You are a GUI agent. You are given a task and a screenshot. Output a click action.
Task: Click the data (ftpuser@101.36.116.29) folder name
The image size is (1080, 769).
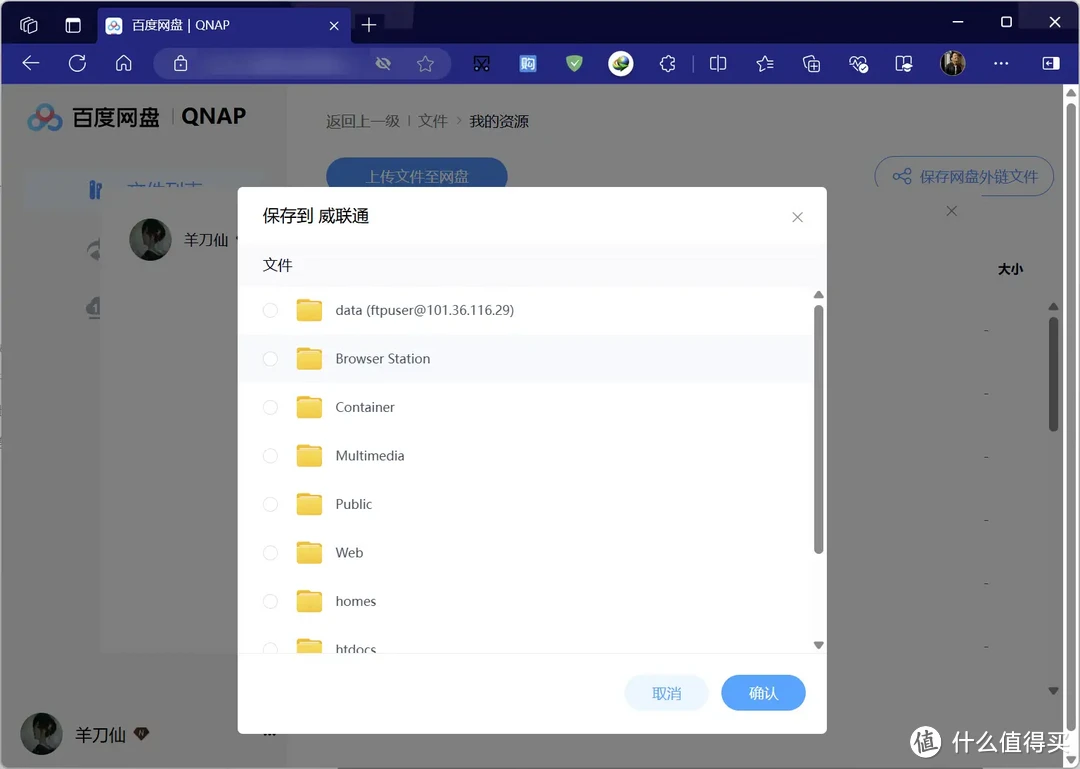(x=425, y=310)
